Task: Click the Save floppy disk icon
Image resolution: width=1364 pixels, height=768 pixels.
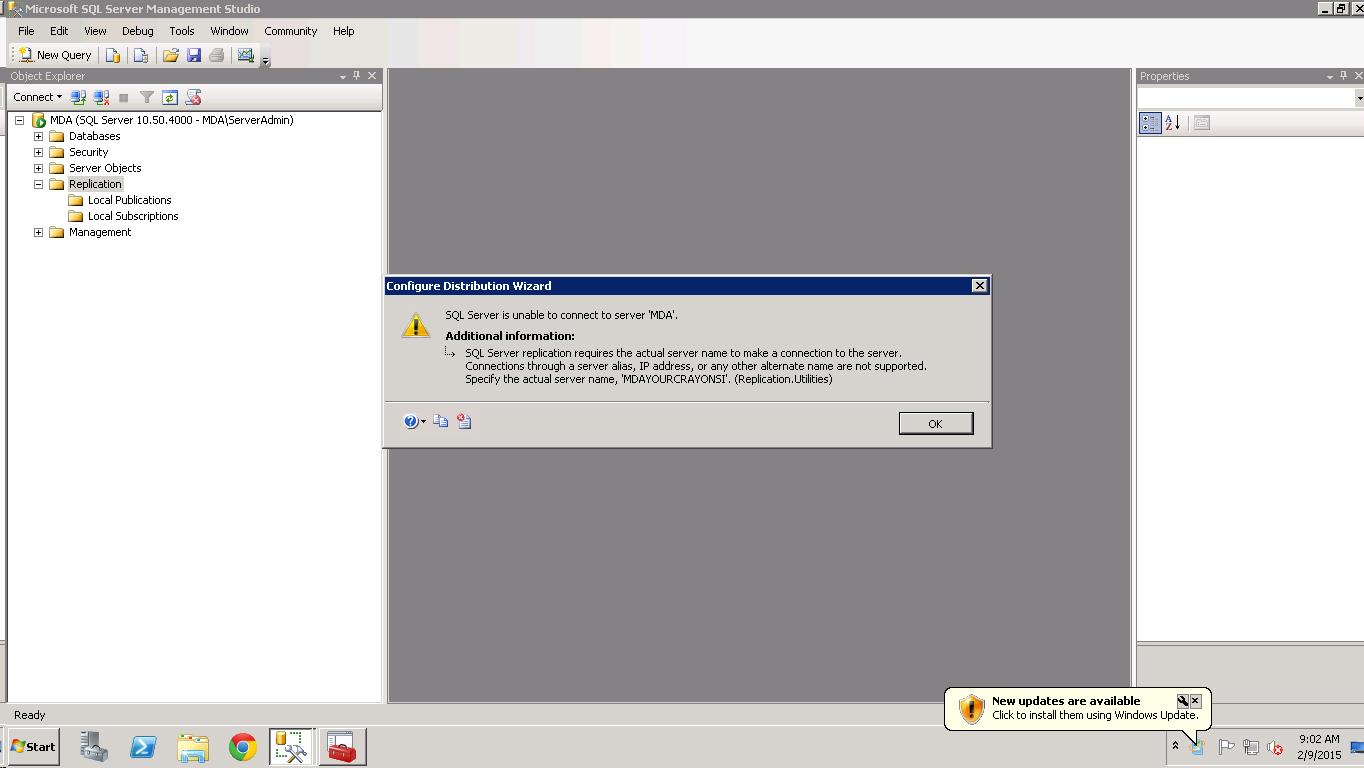Action: [x=194, y=55]
